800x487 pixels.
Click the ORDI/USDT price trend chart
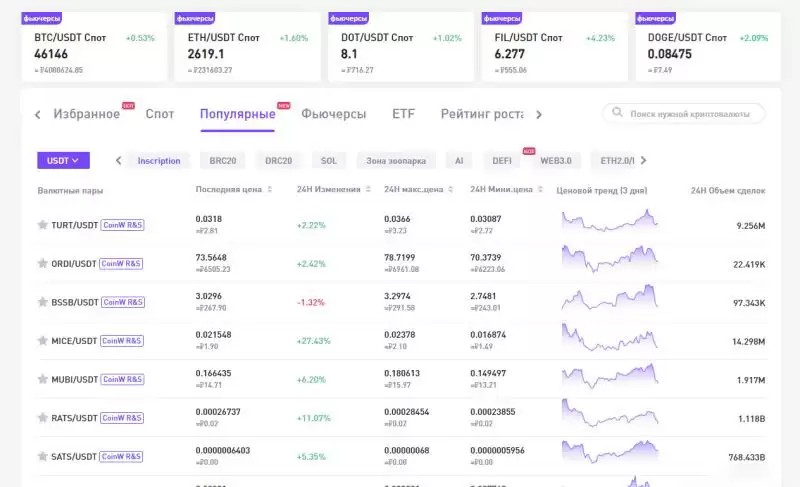(608, 263)
